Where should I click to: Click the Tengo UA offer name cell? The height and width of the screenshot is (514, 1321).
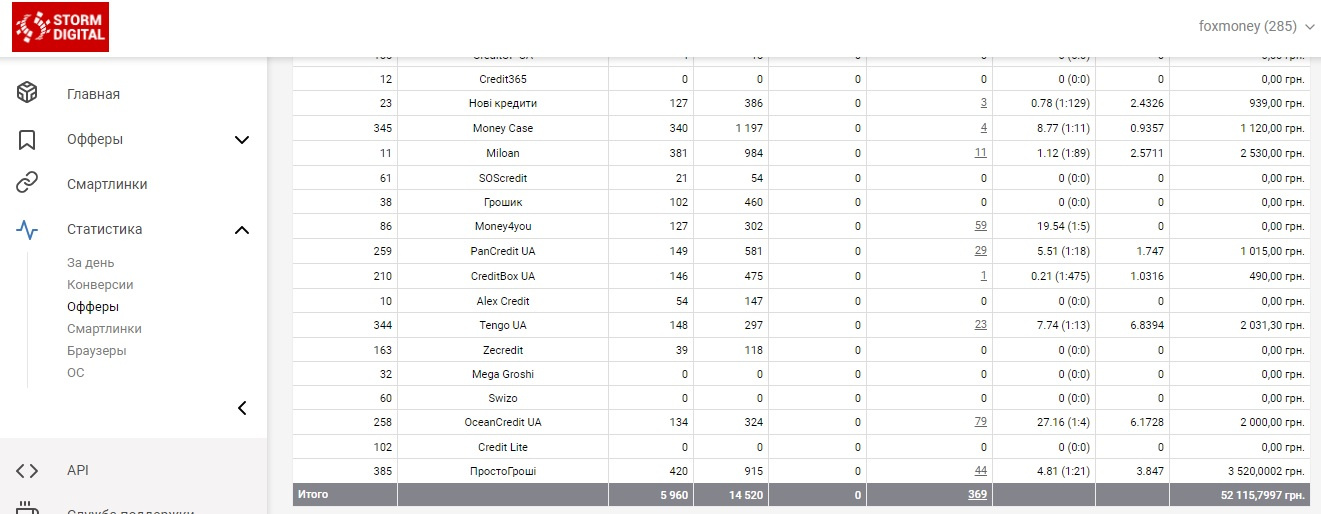tap(502, 325)
